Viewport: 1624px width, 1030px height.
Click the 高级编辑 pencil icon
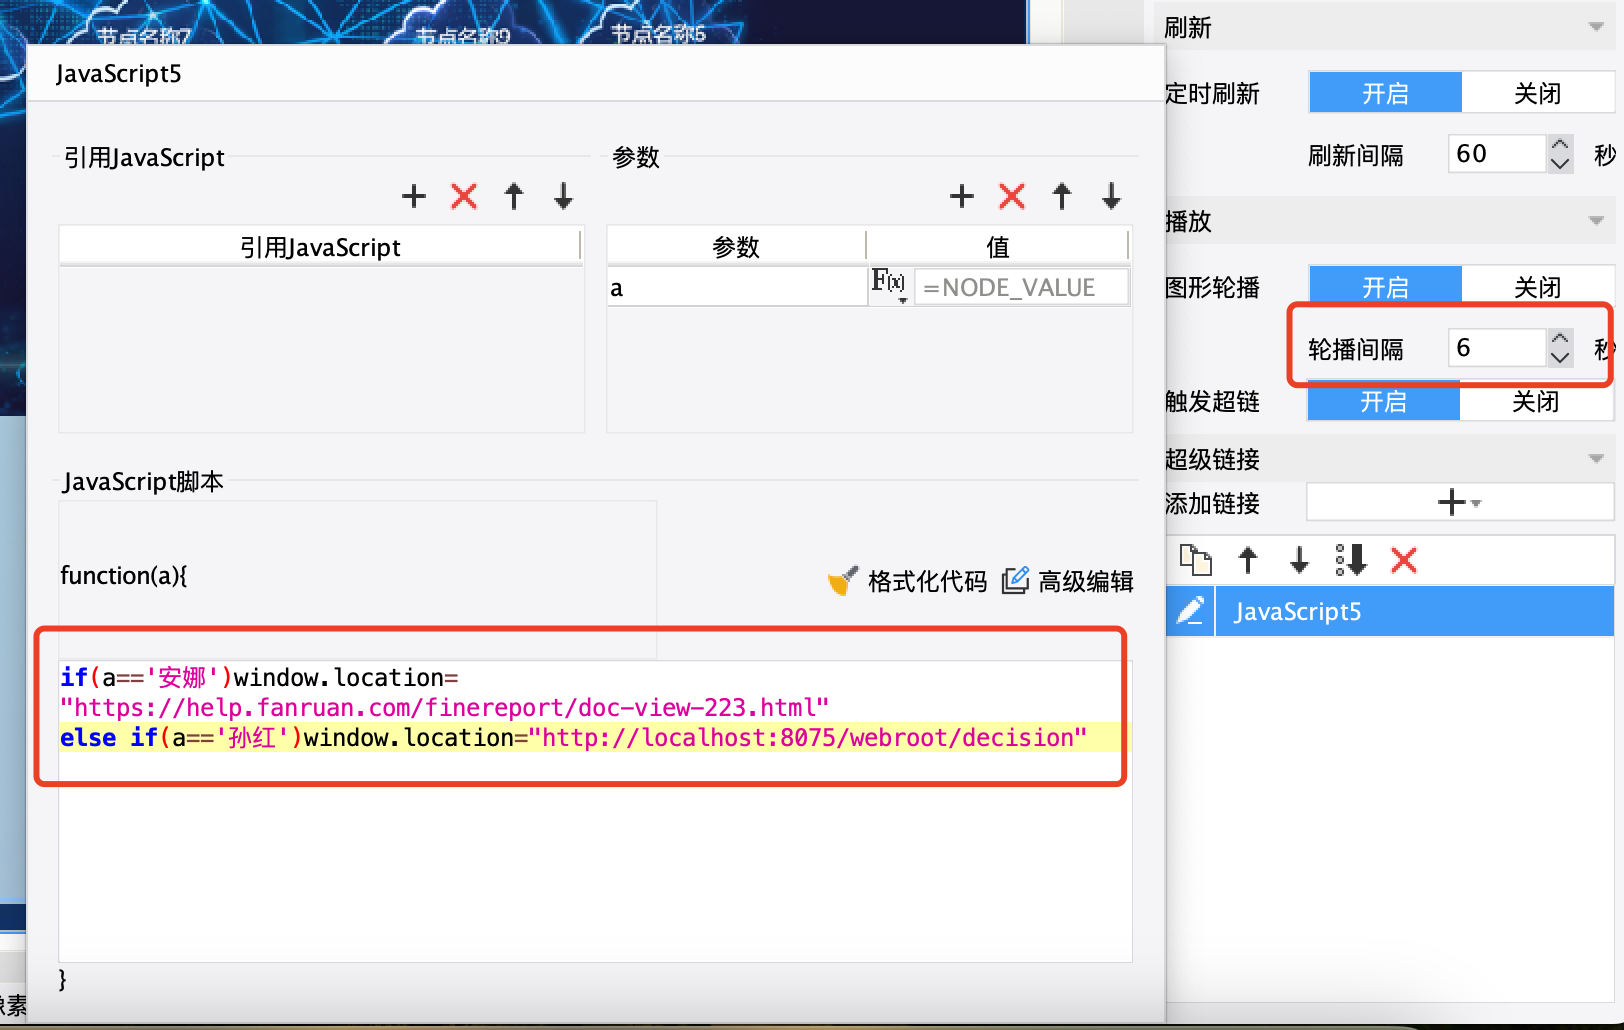[x=1016, y=580]
